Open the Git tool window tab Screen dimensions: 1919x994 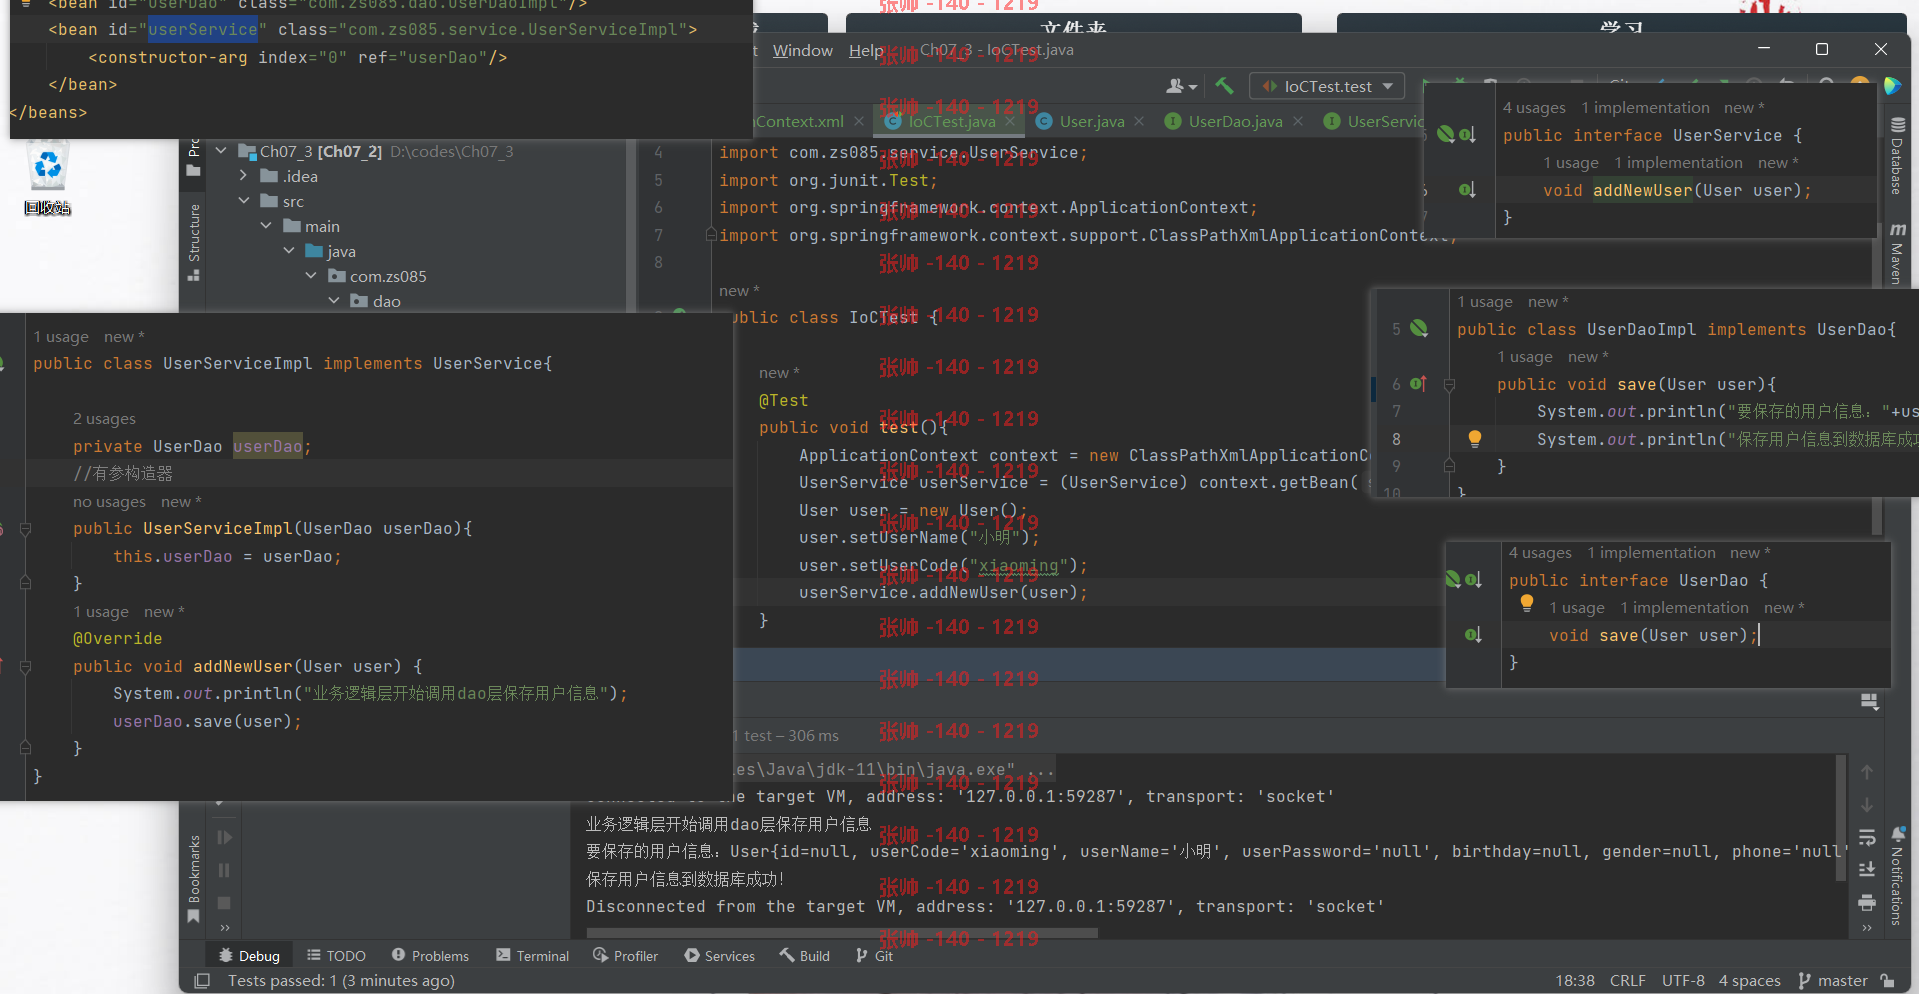874,956
